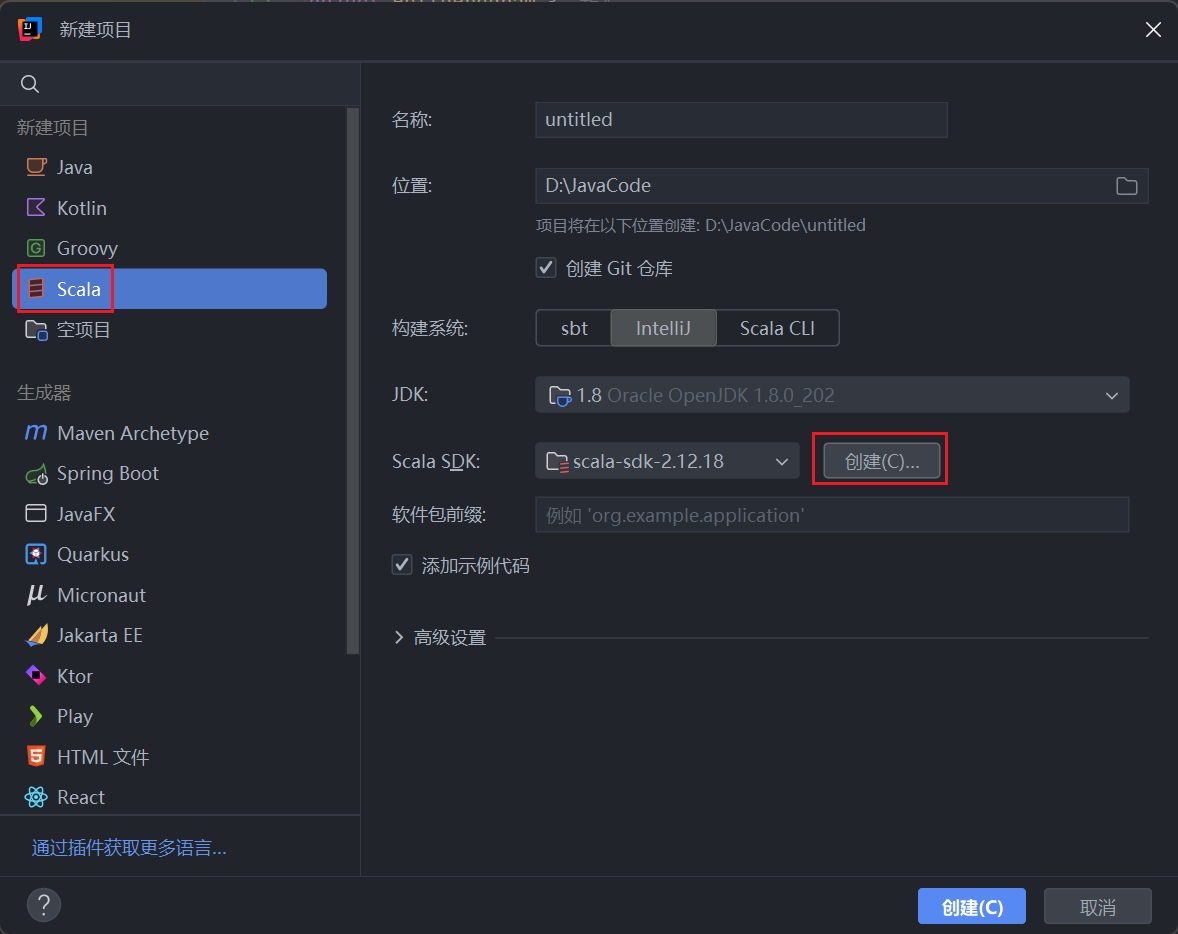Select Scala CLI build system option
Viewport: 1178px width, 934px height.
[x=777, y=328]
